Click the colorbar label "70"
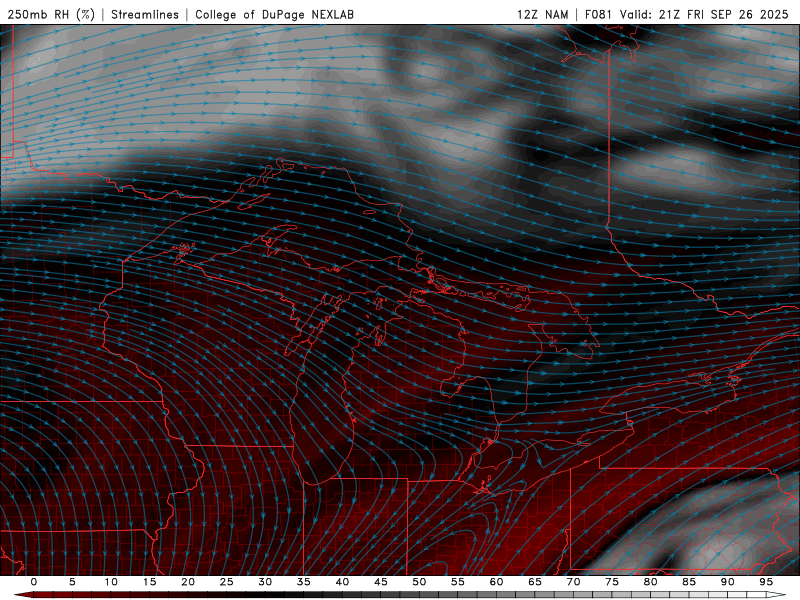The image size is (800, 600). click(x=573, y=582)
